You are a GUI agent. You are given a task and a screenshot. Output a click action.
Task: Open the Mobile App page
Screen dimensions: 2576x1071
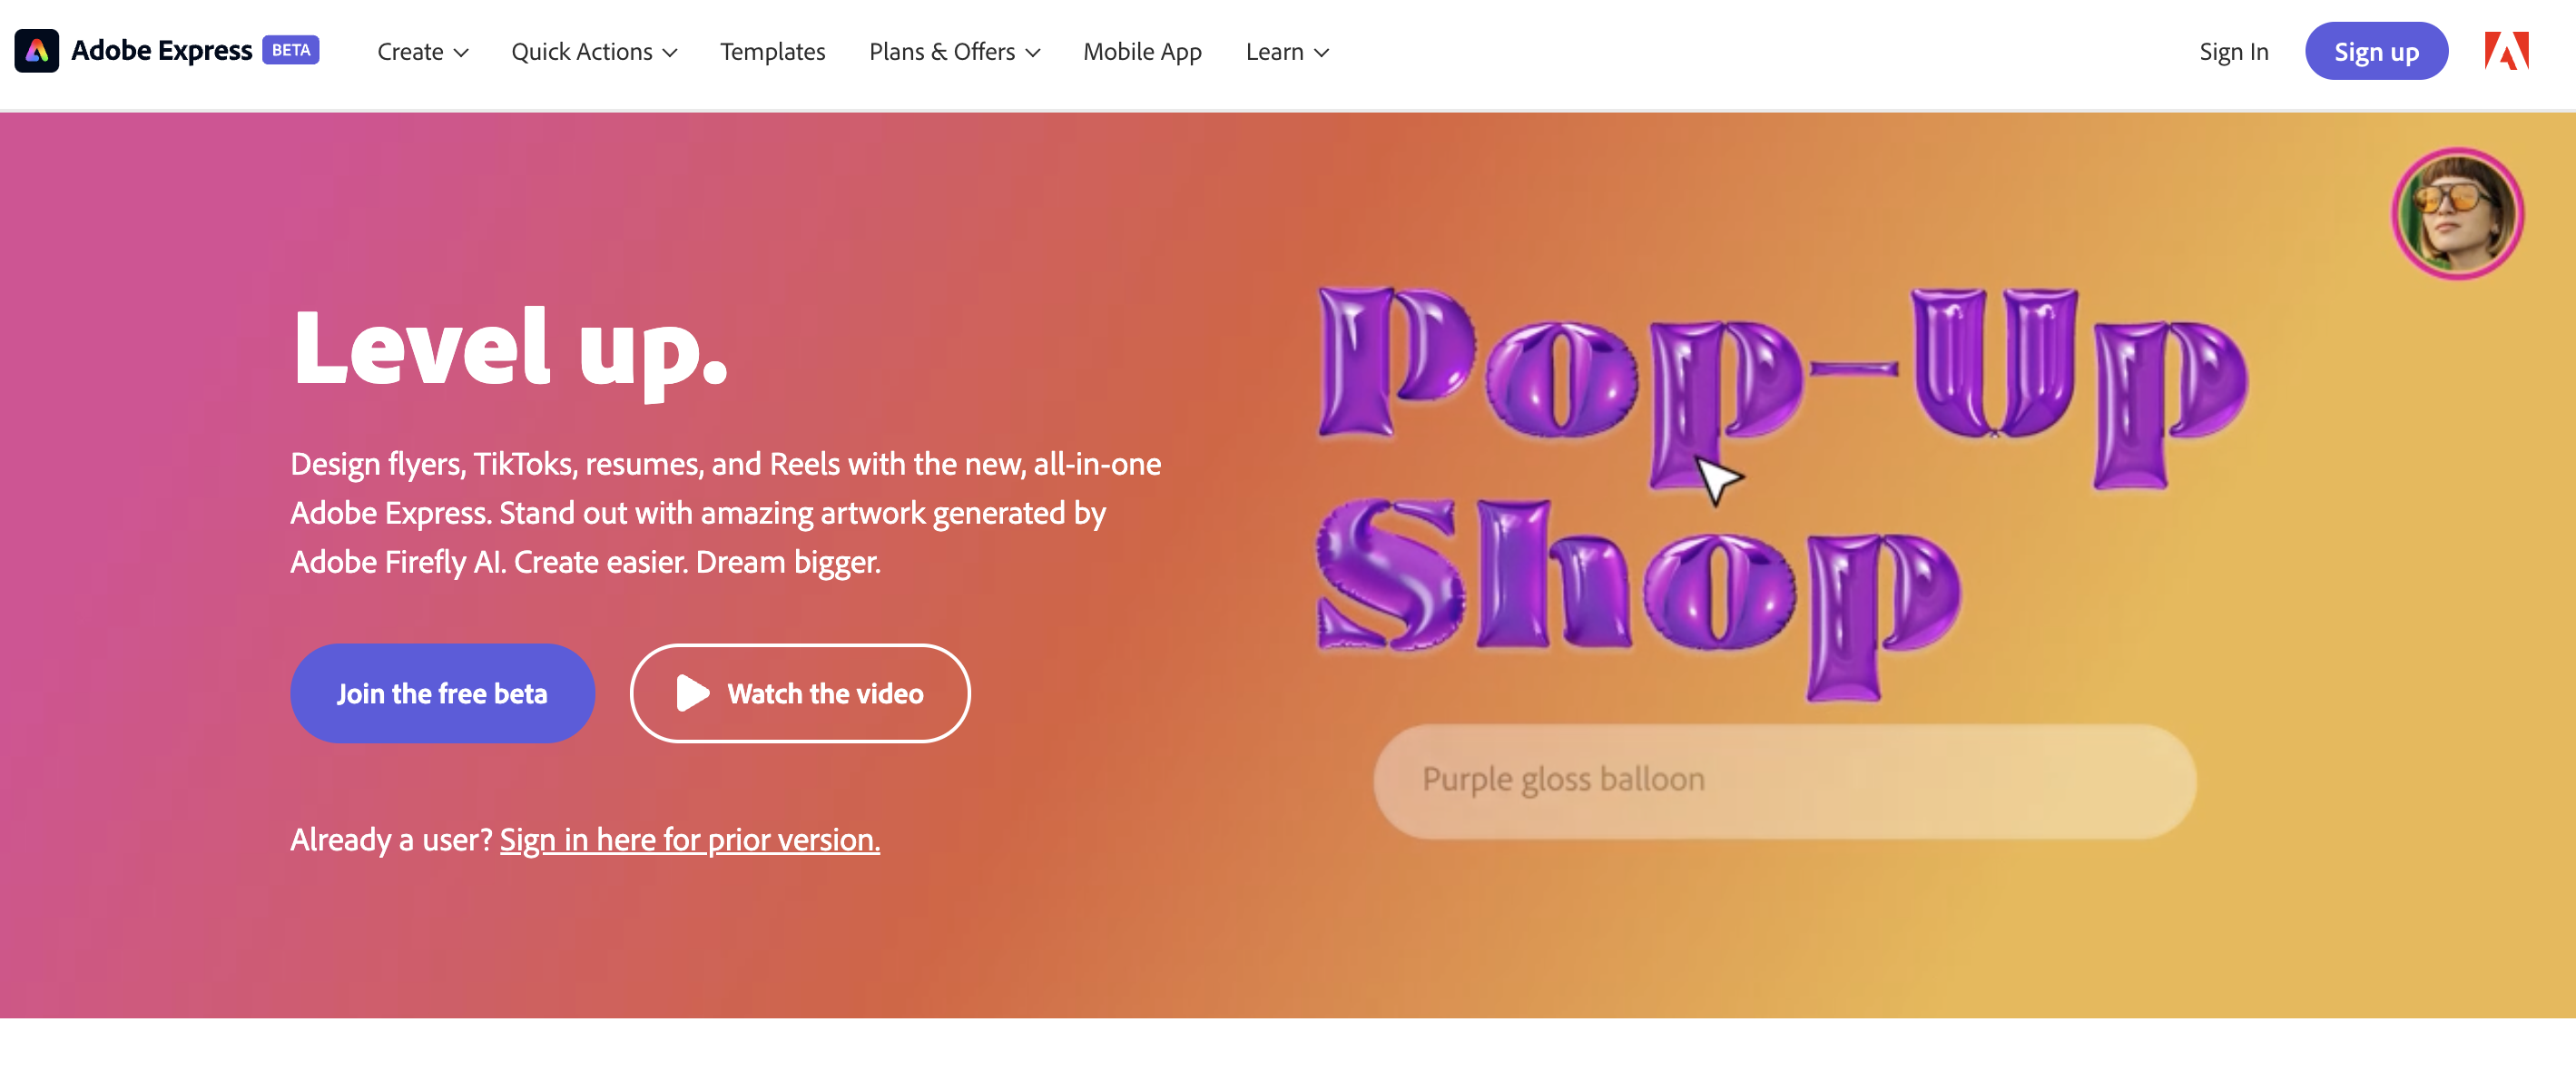pyautogui.click(x=1142, y=52)
